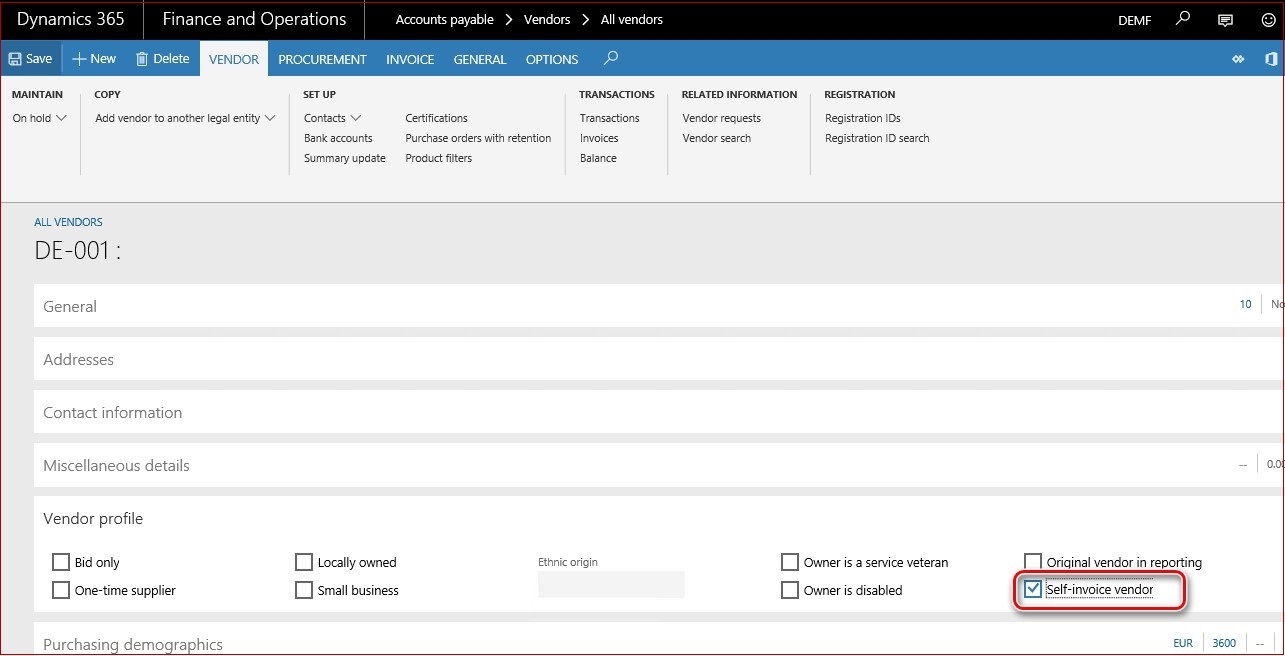Check the One-time supplier checkbox
This screenshot has width=1285, height=656.
[61, 590]
